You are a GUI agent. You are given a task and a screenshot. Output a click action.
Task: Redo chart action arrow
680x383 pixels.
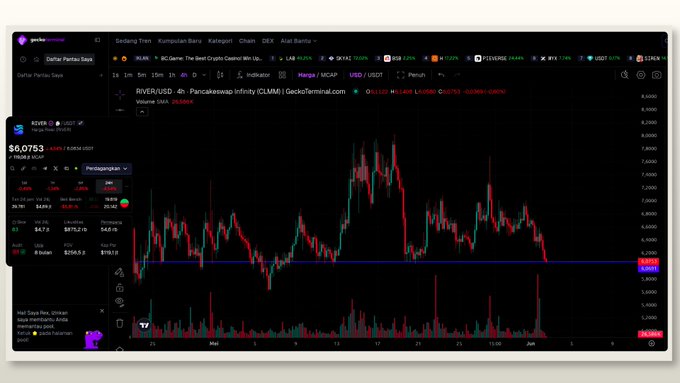click(457, 75)
